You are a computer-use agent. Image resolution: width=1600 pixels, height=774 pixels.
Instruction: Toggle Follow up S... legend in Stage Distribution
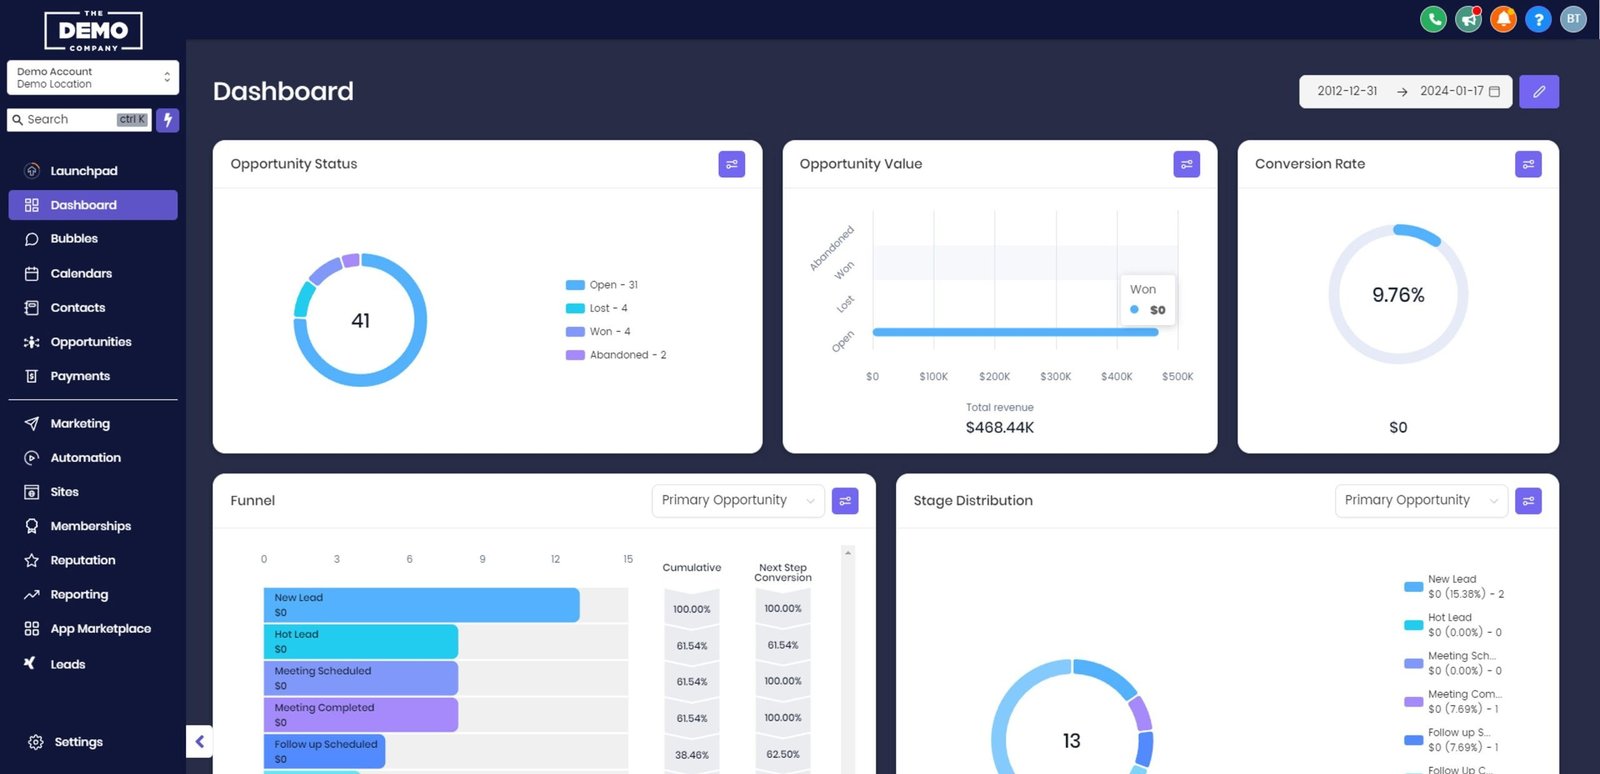click(1452, 740)
